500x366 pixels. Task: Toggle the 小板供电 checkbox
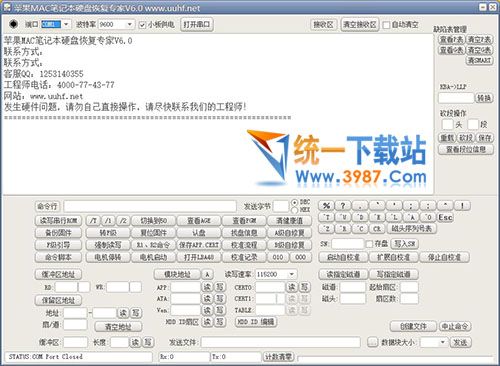[142, 25]
